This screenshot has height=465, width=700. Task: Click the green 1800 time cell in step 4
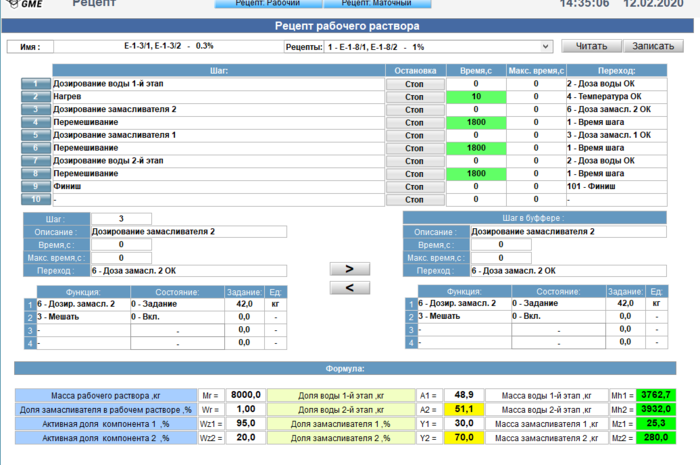475,122
